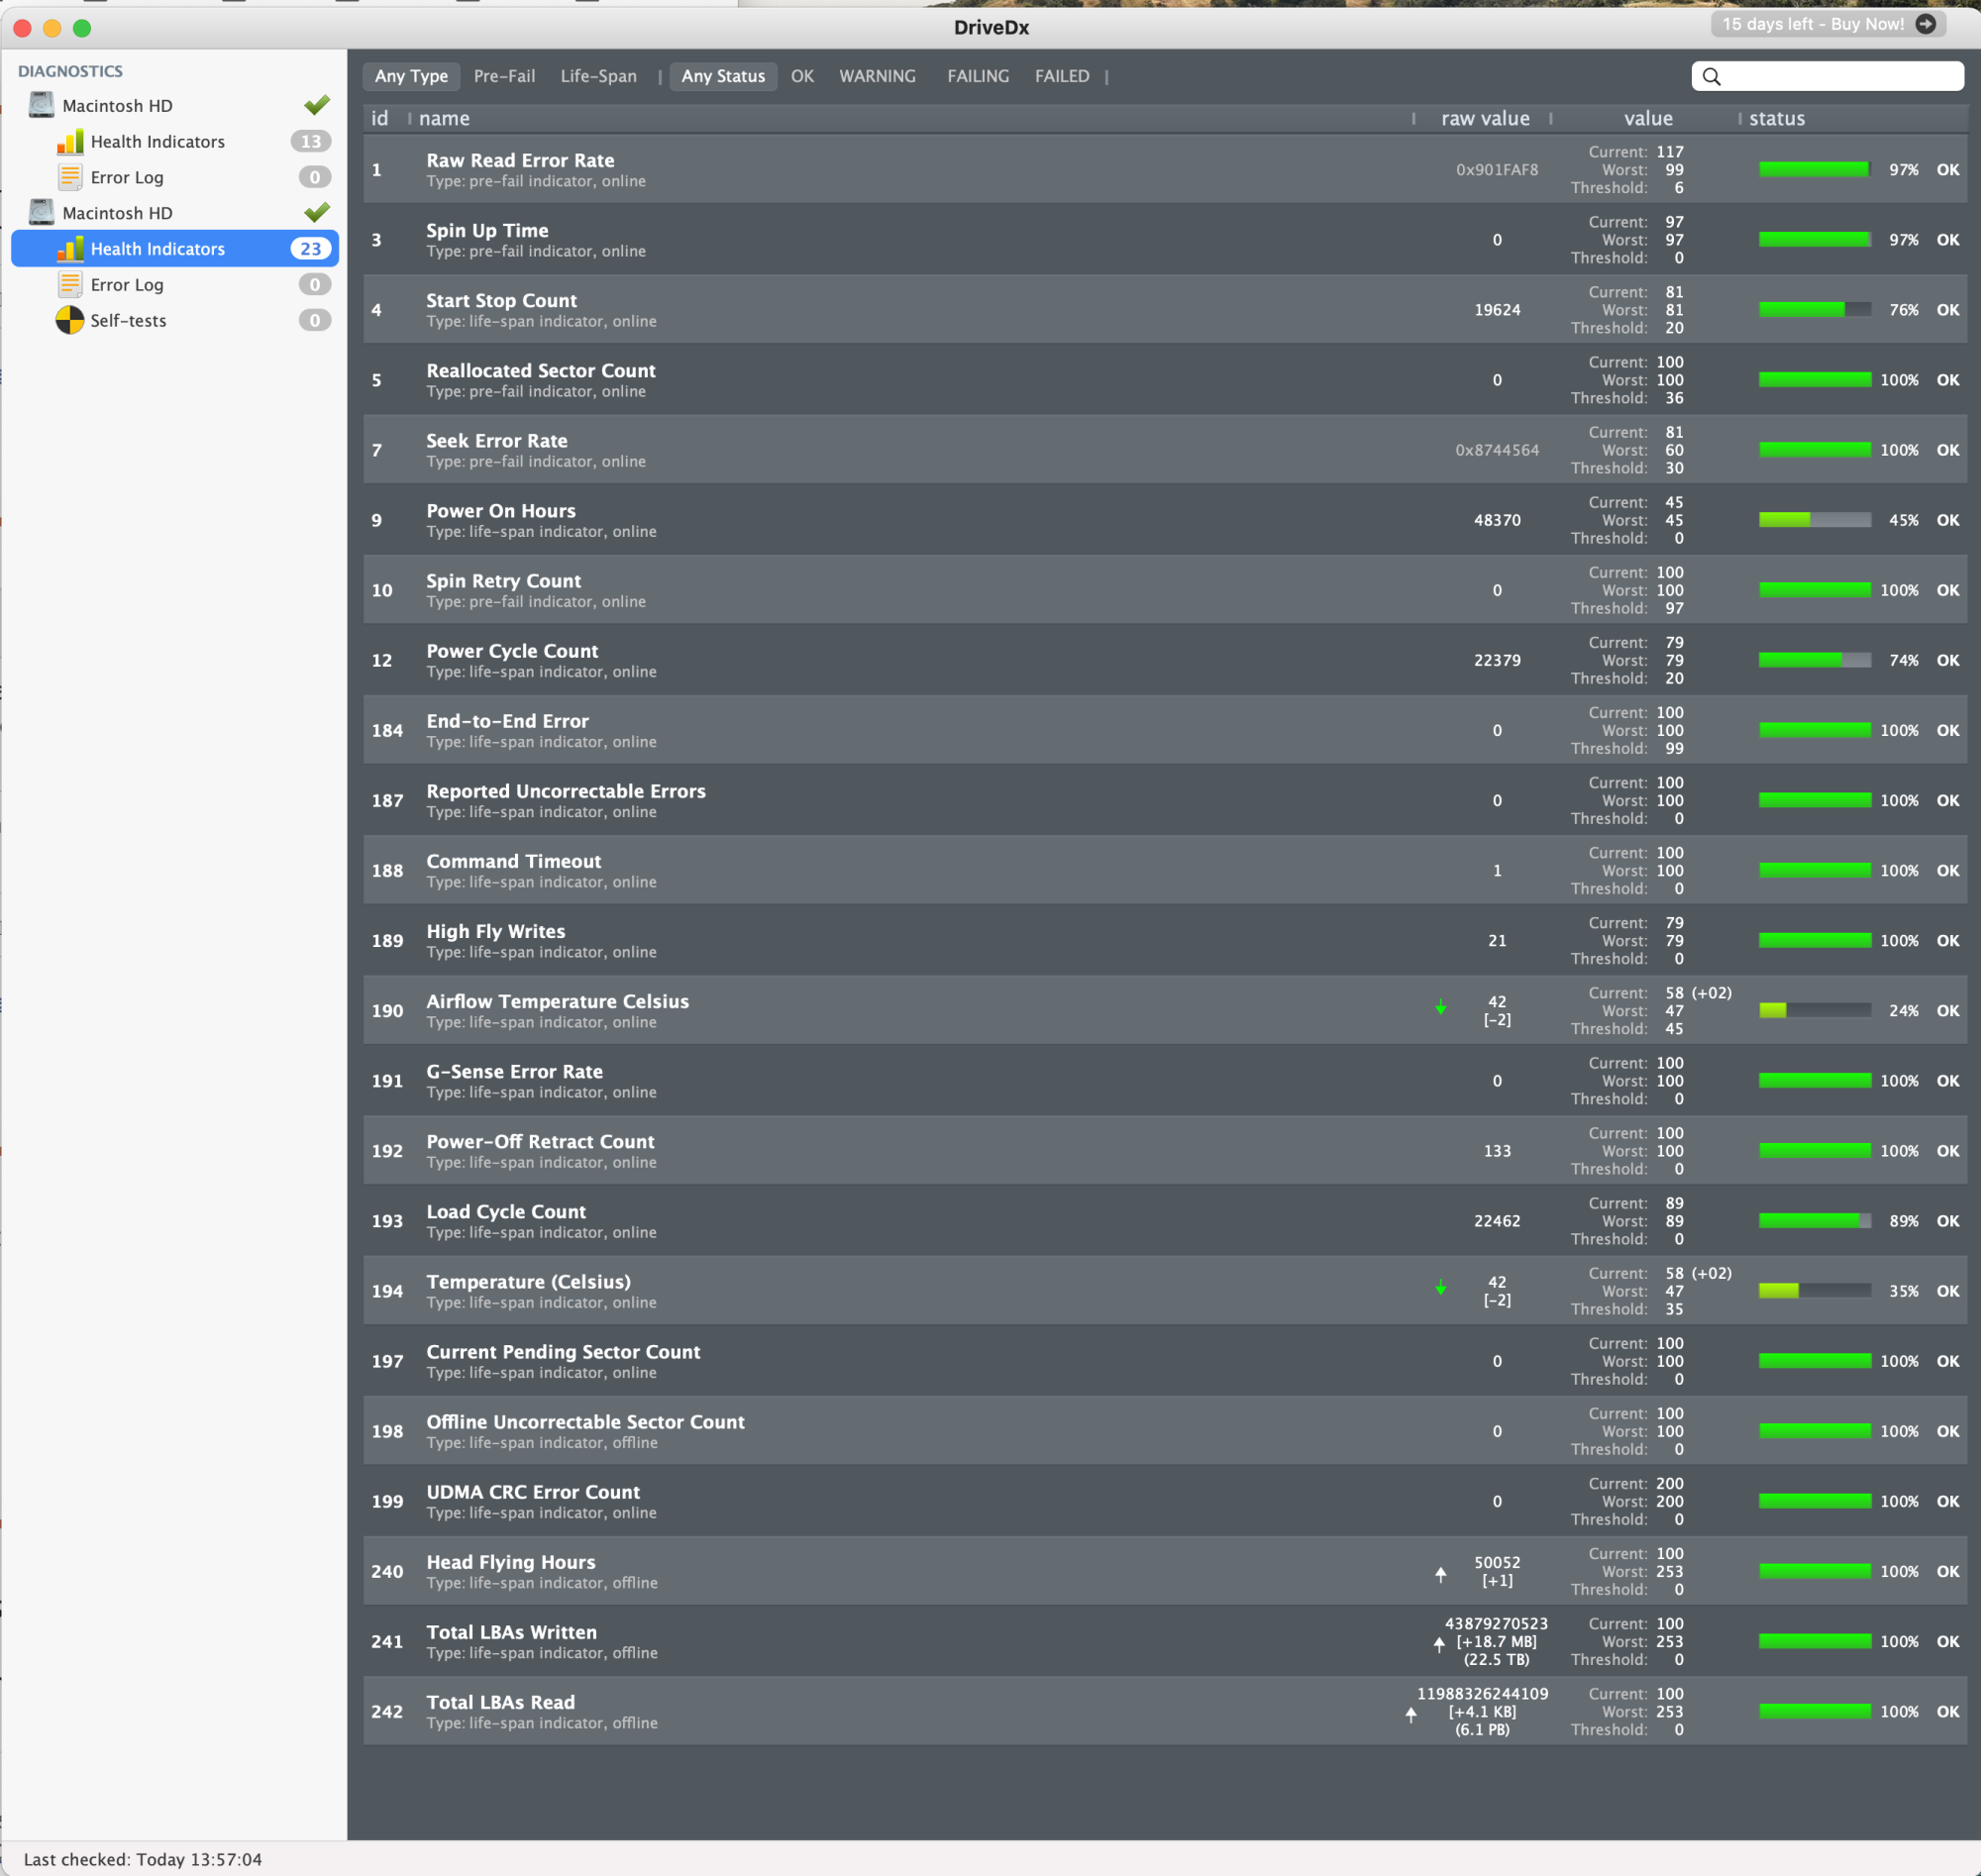Screen dimensions: 1981x1876
Task: Enable the WARNING status filter
Action: pos(877,76)
